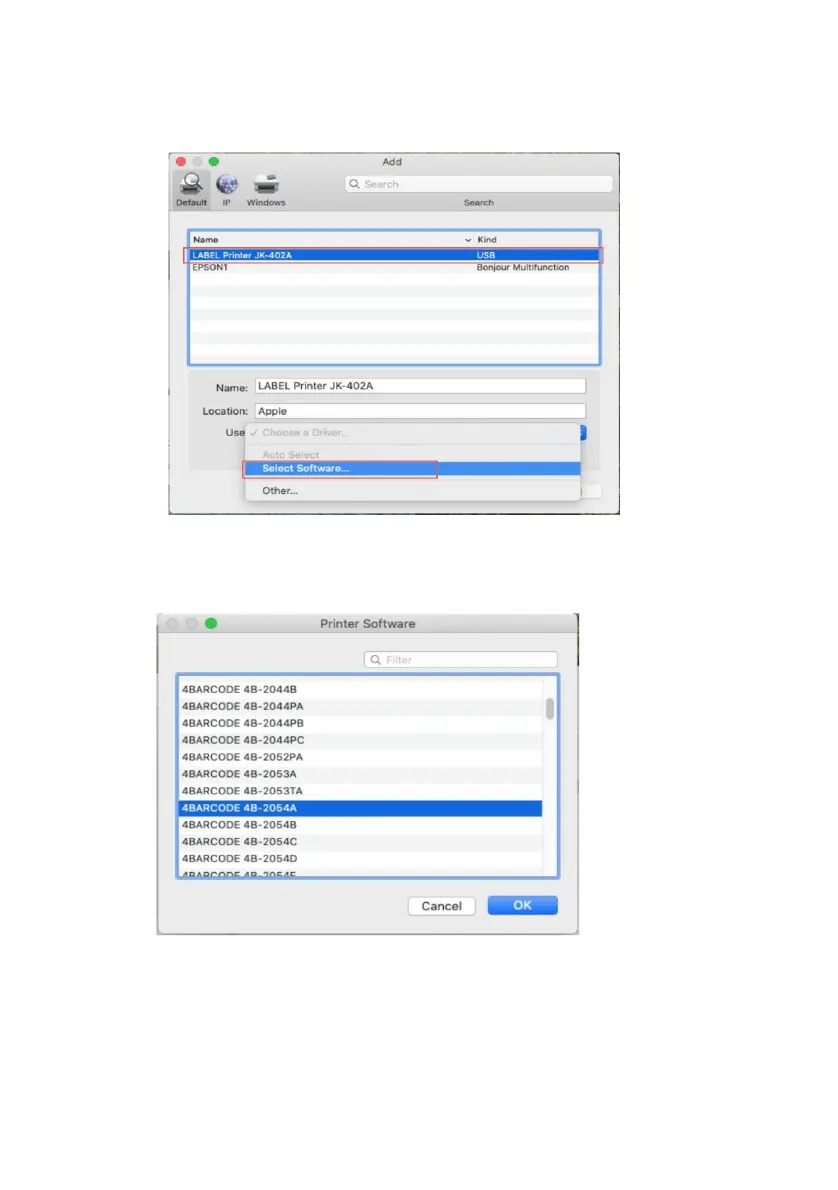The height and width of the screenshot is (1190, 838).
Task: Select LABEL Printer JK-402A row
Action: 394,255
